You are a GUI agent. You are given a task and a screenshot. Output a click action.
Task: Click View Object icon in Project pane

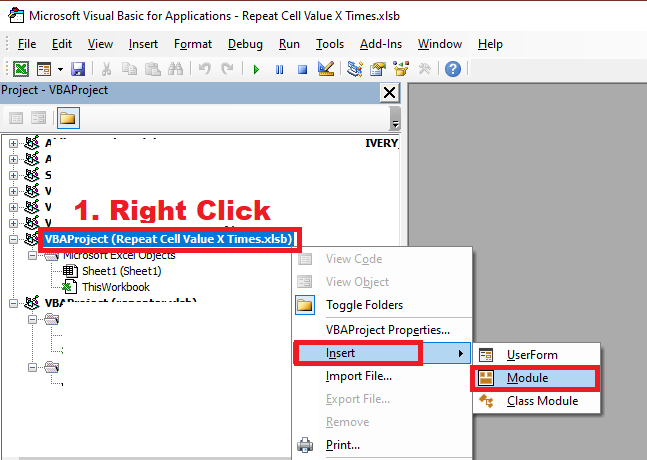point(38,118)
